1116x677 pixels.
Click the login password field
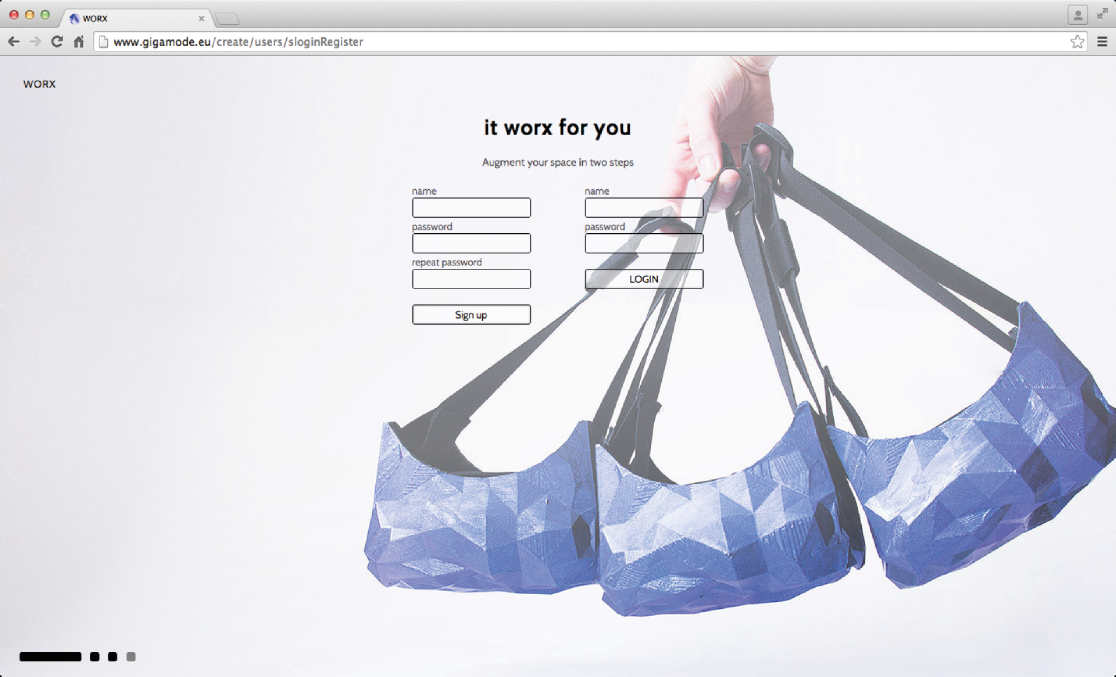point(644,243)
